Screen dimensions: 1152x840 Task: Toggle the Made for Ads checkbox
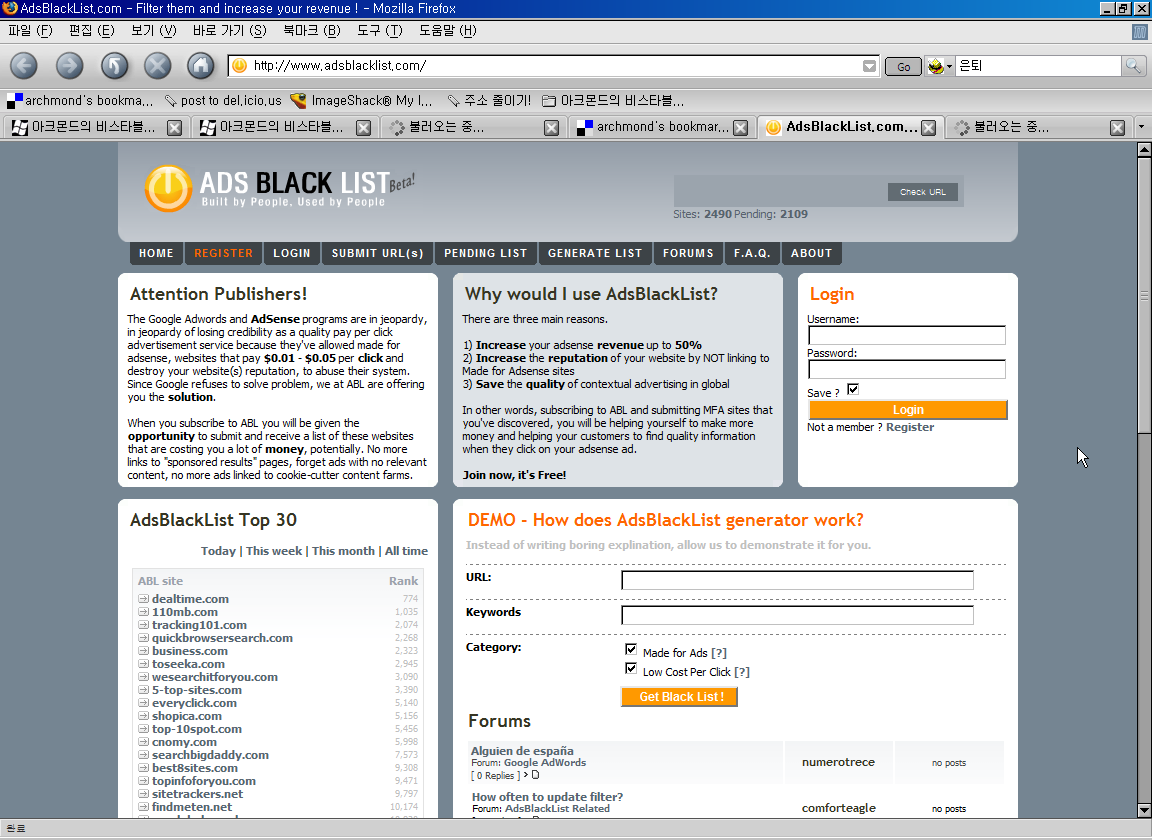click(630, 650)
